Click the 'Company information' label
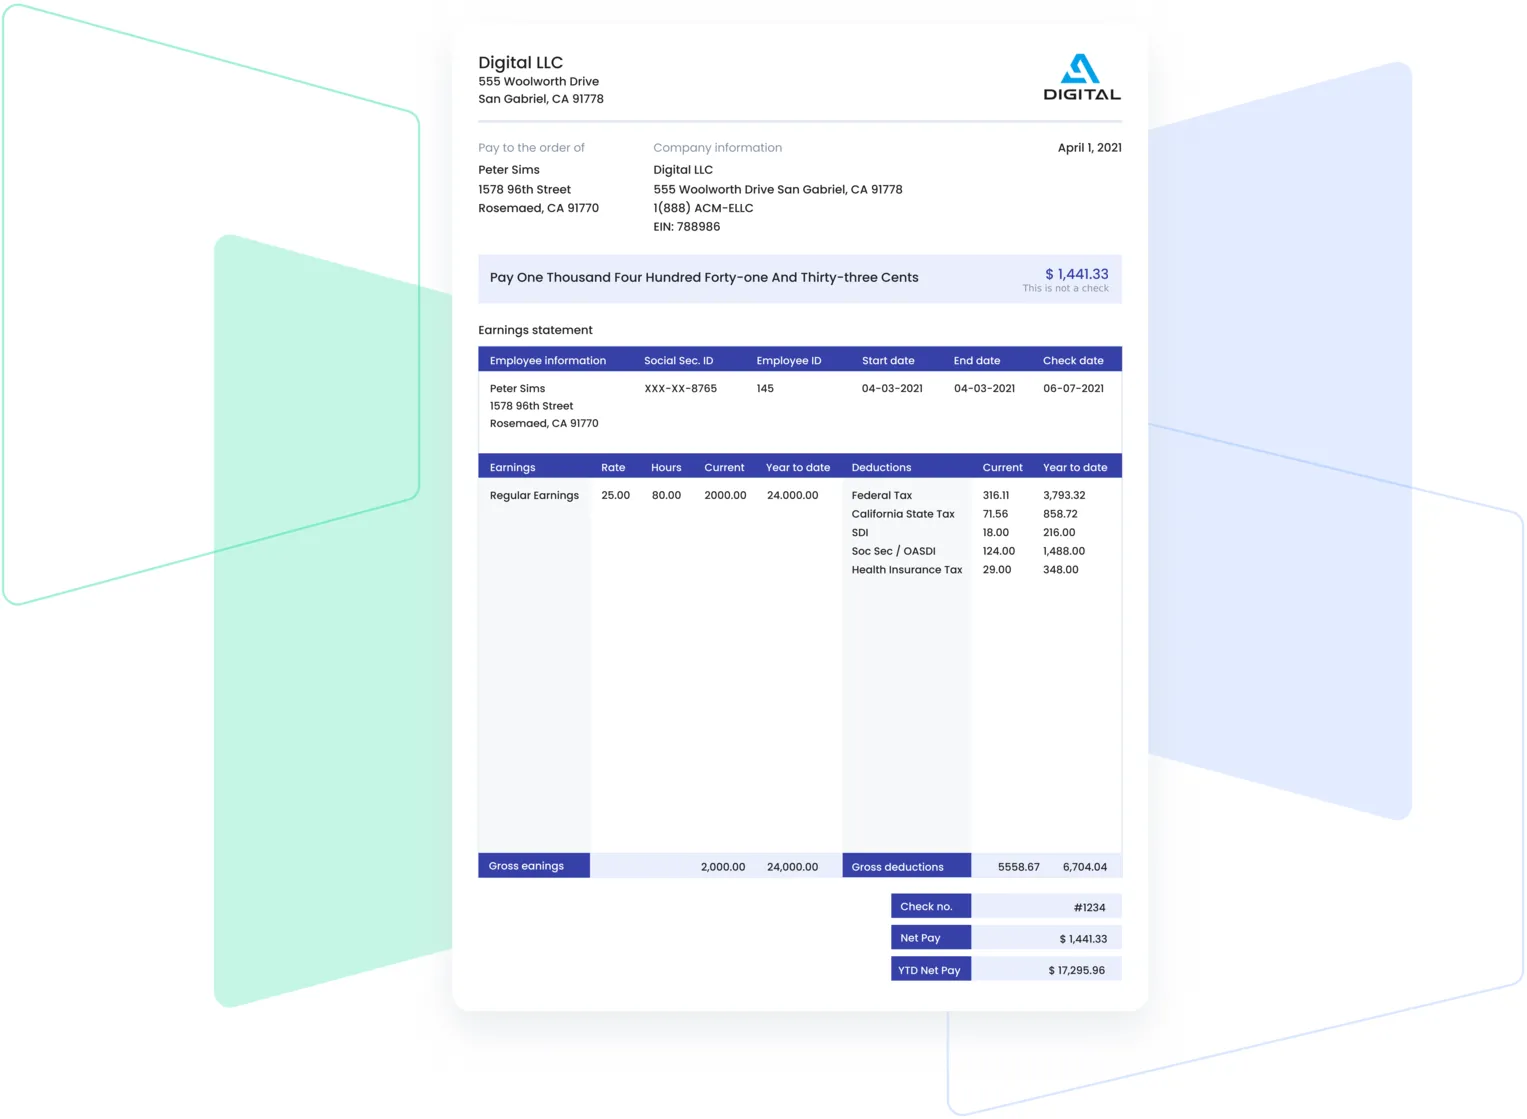Screen dimensions: 1527x1119 [717, 147]
